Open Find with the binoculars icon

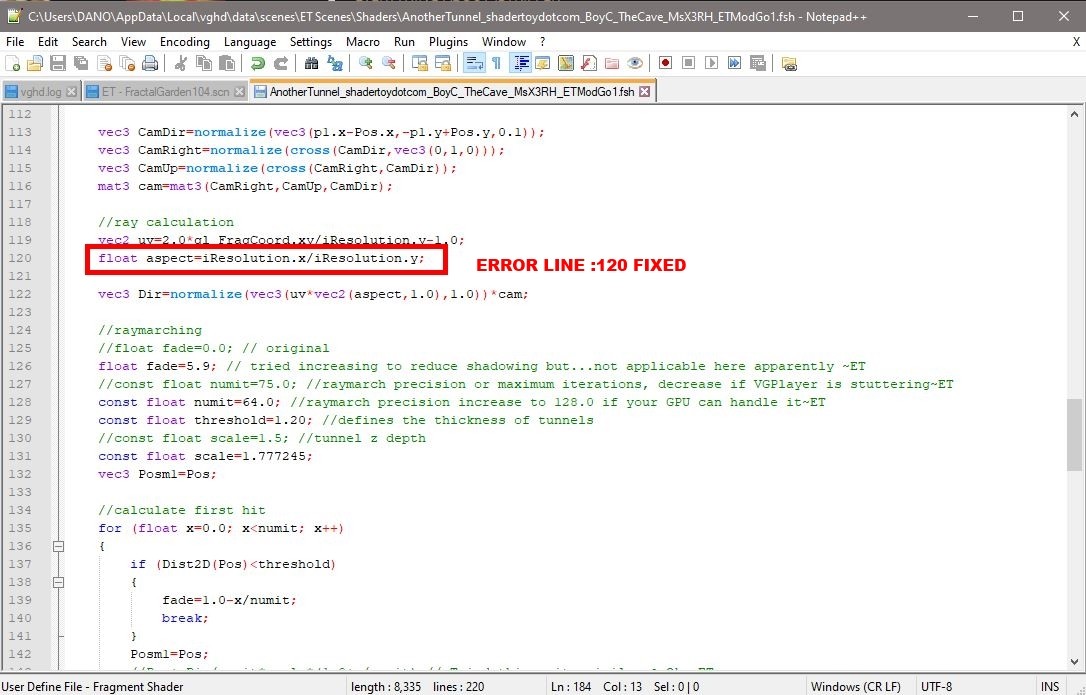312,64
